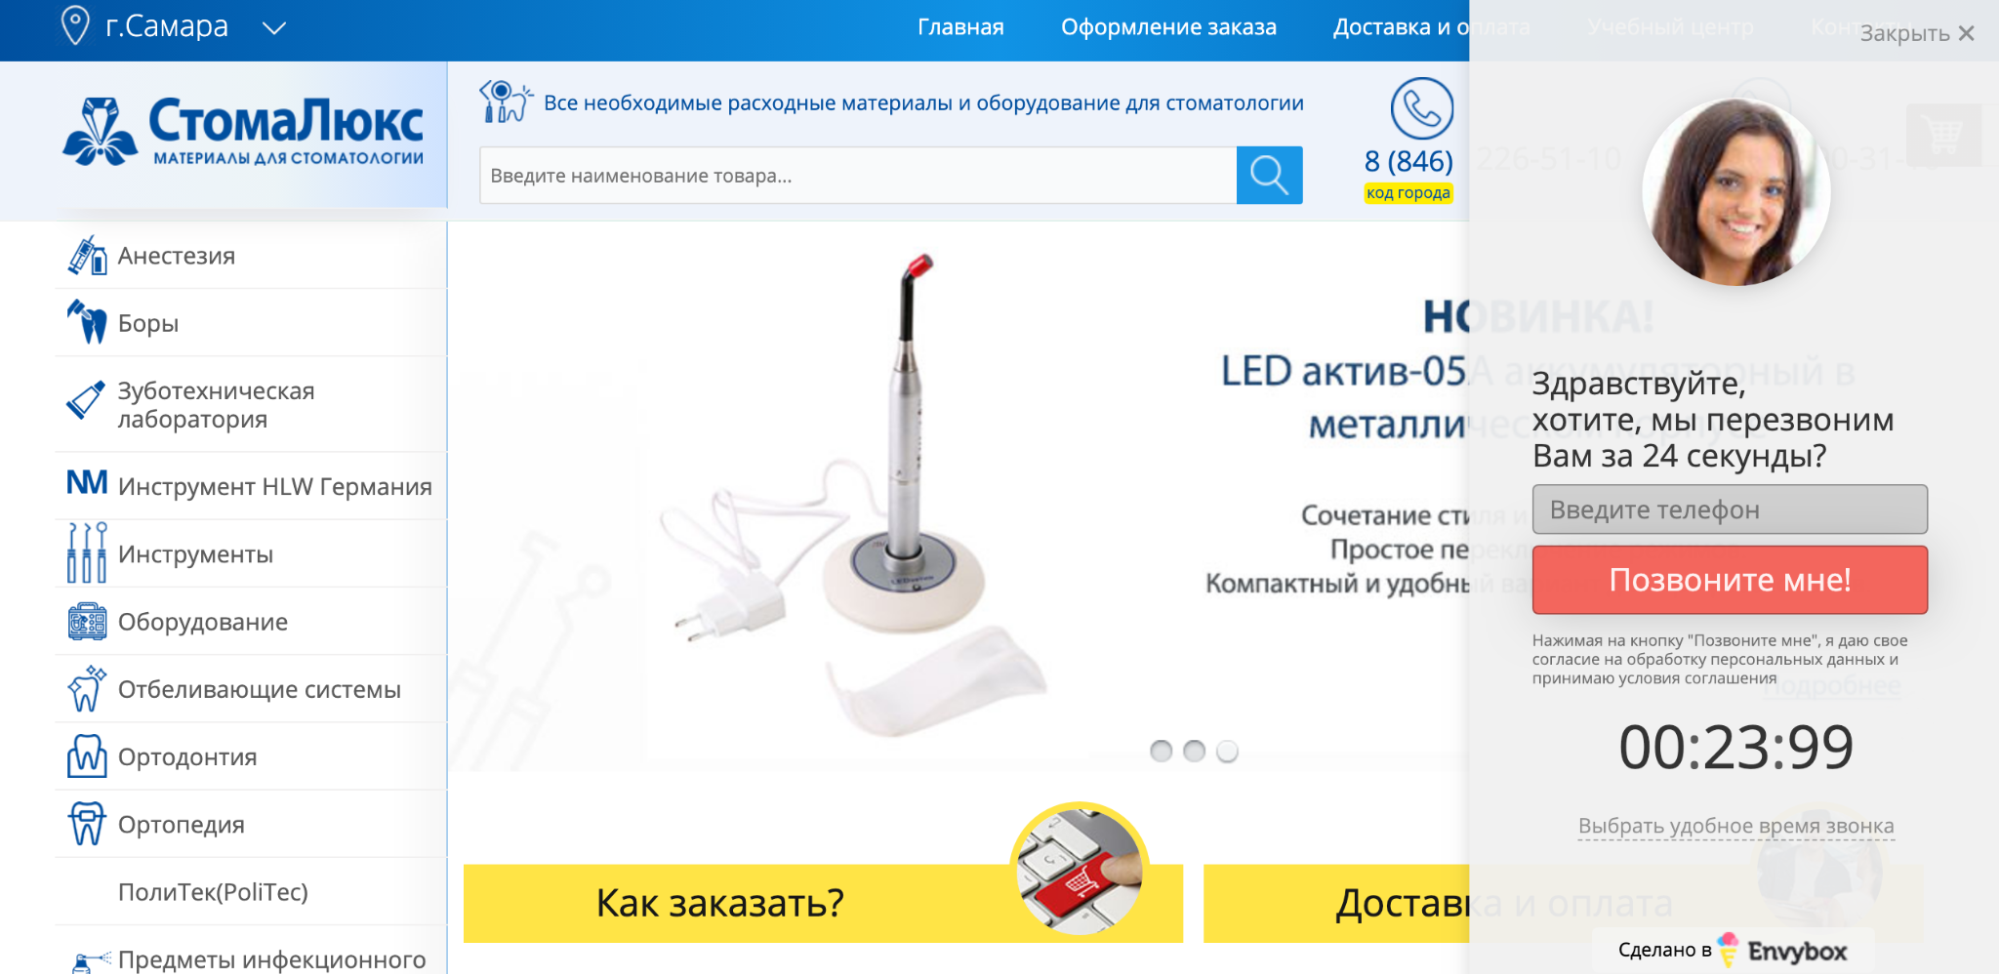The image size is (1999, 975).
Task: Expand the г.Самара city dropdown chevron
Action: pos(274,28)
